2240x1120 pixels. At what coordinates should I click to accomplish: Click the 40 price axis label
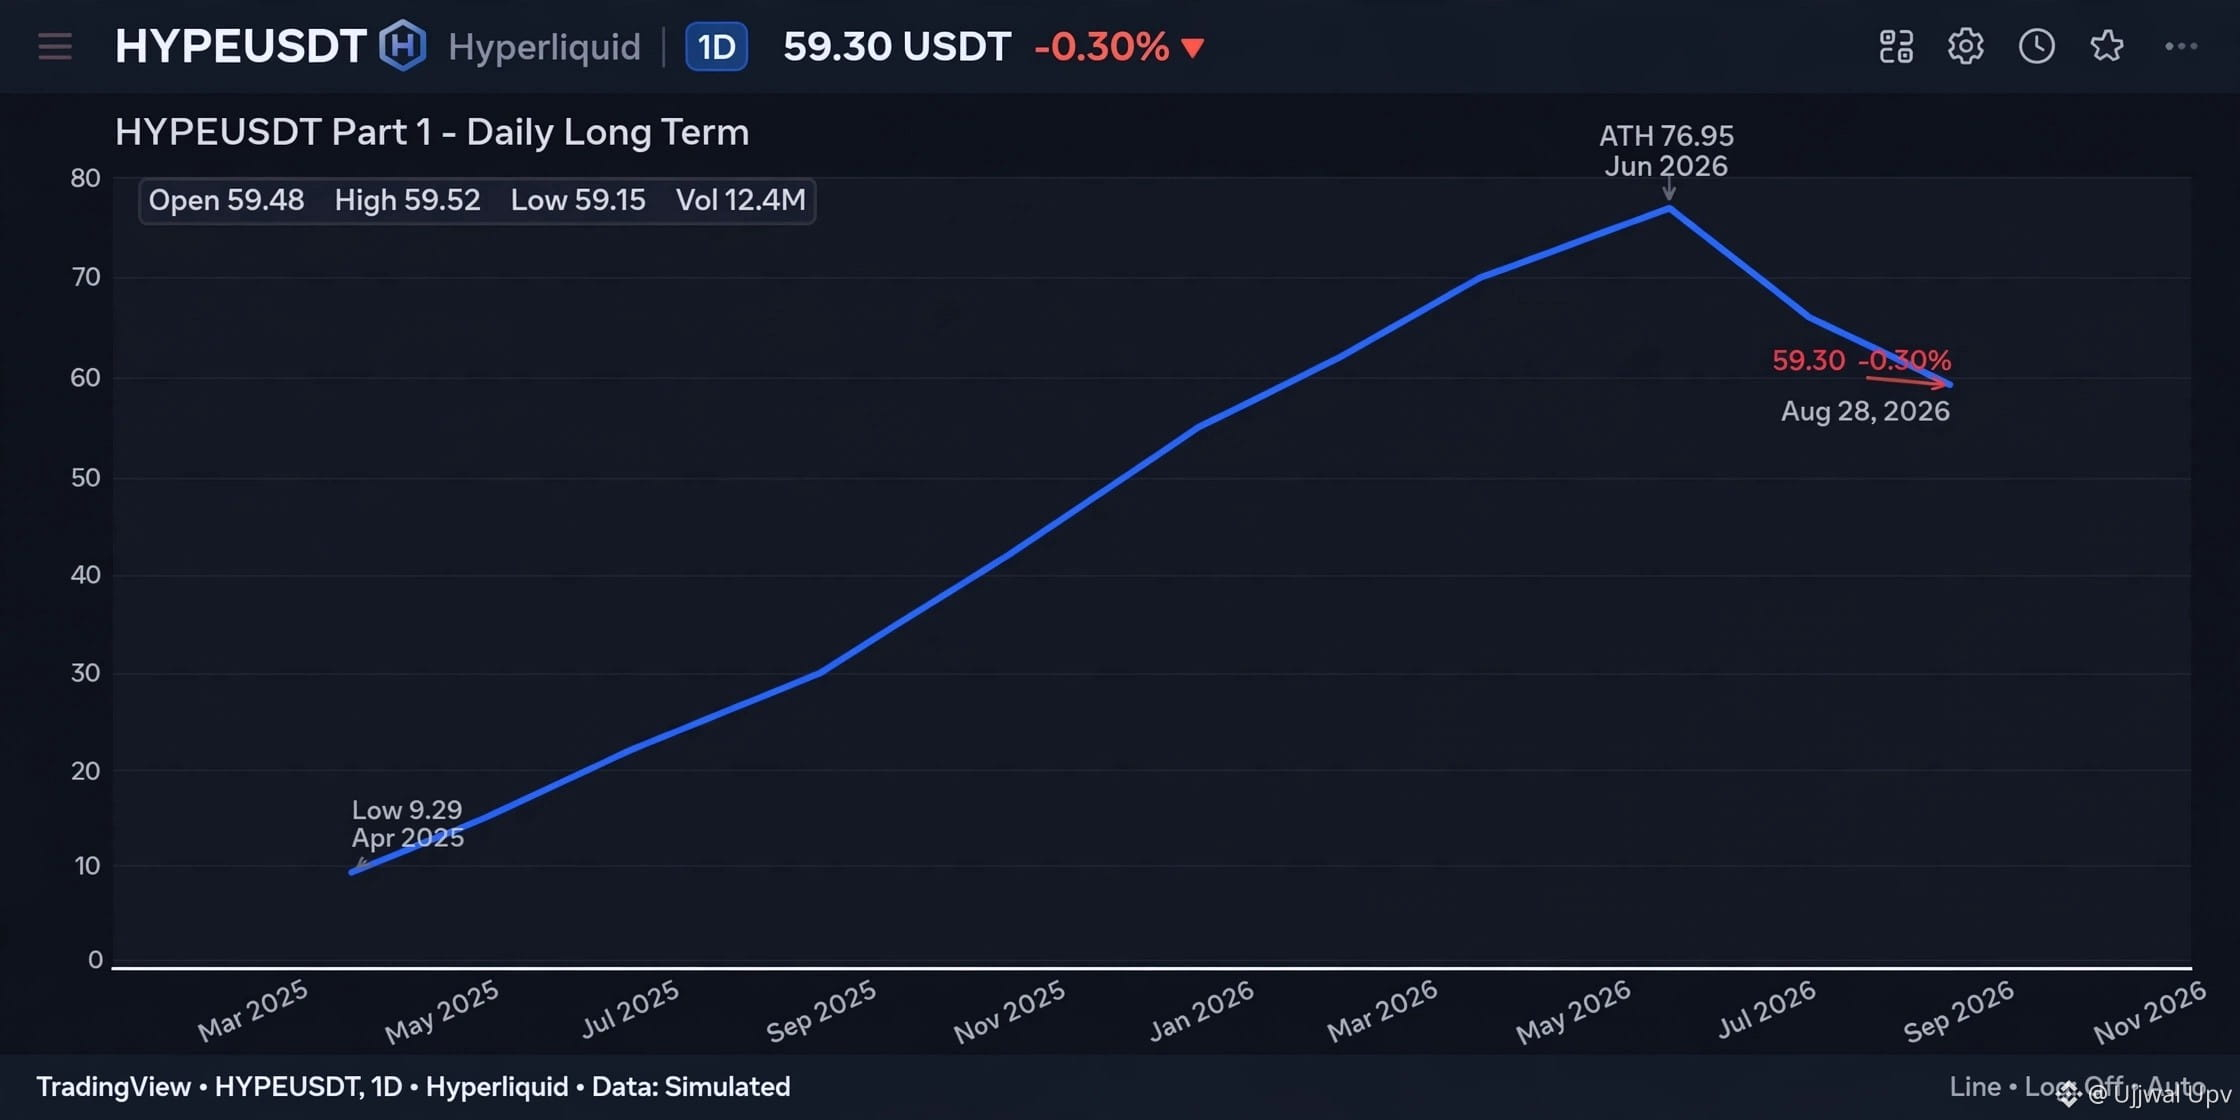[x=85, y=574]
